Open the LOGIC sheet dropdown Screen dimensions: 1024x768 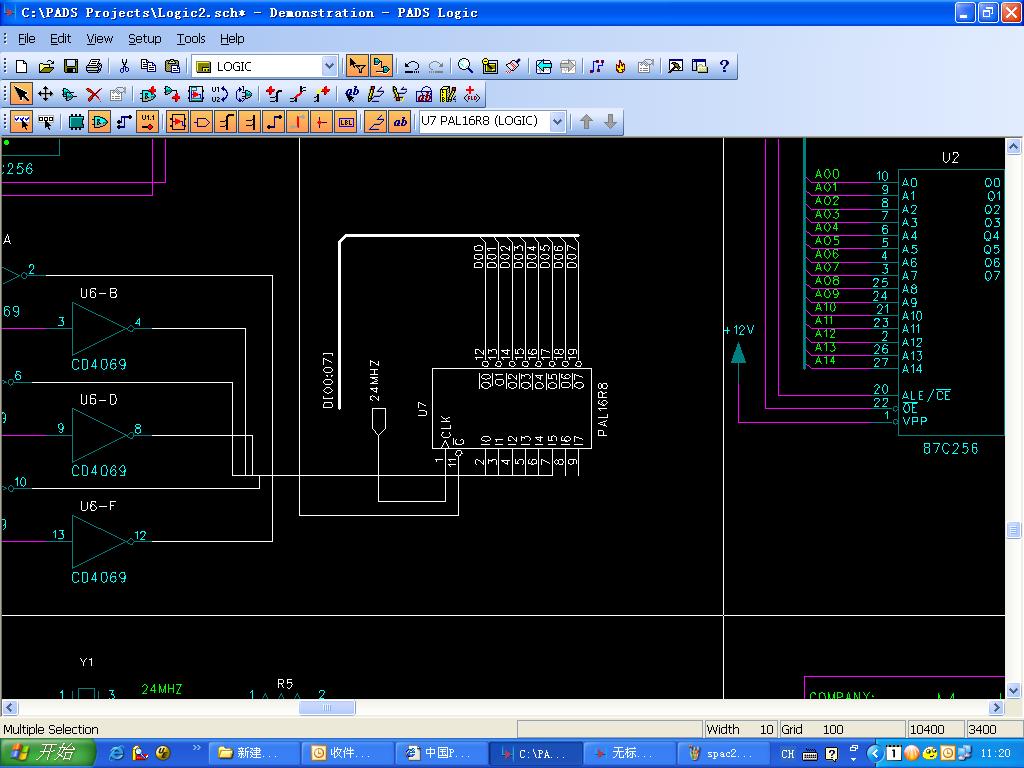(x=329, y=66)
